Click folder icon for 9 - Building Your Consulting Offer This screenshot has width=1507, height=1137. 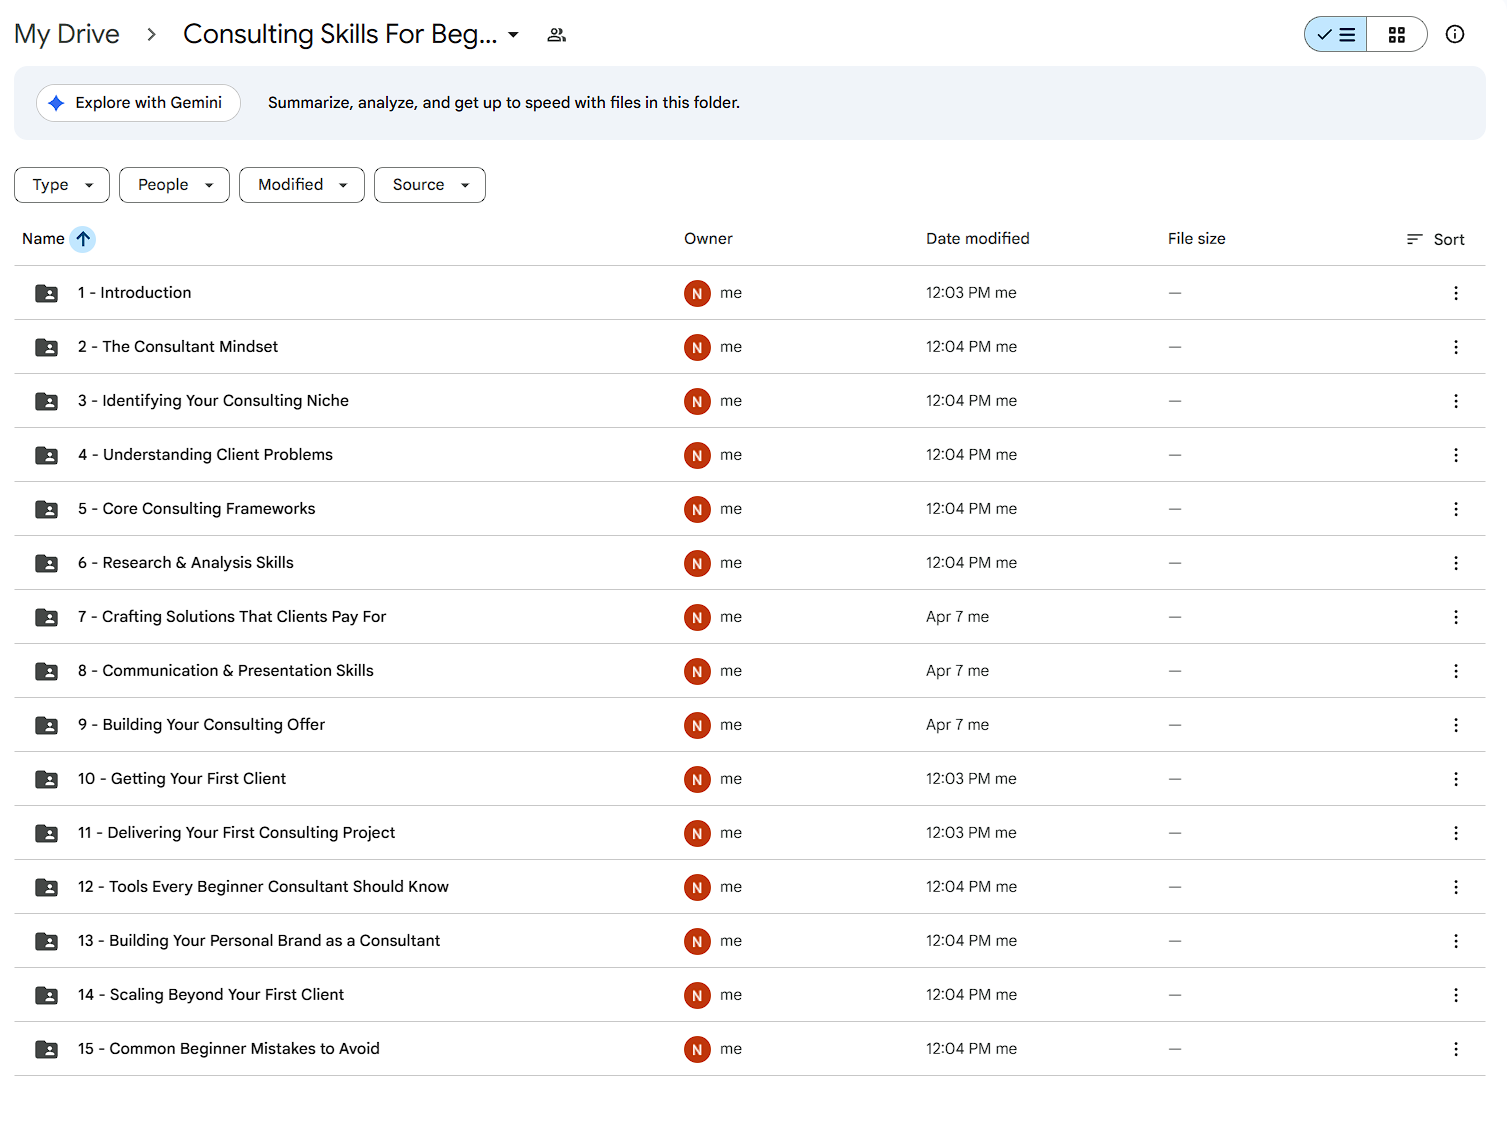46,725
